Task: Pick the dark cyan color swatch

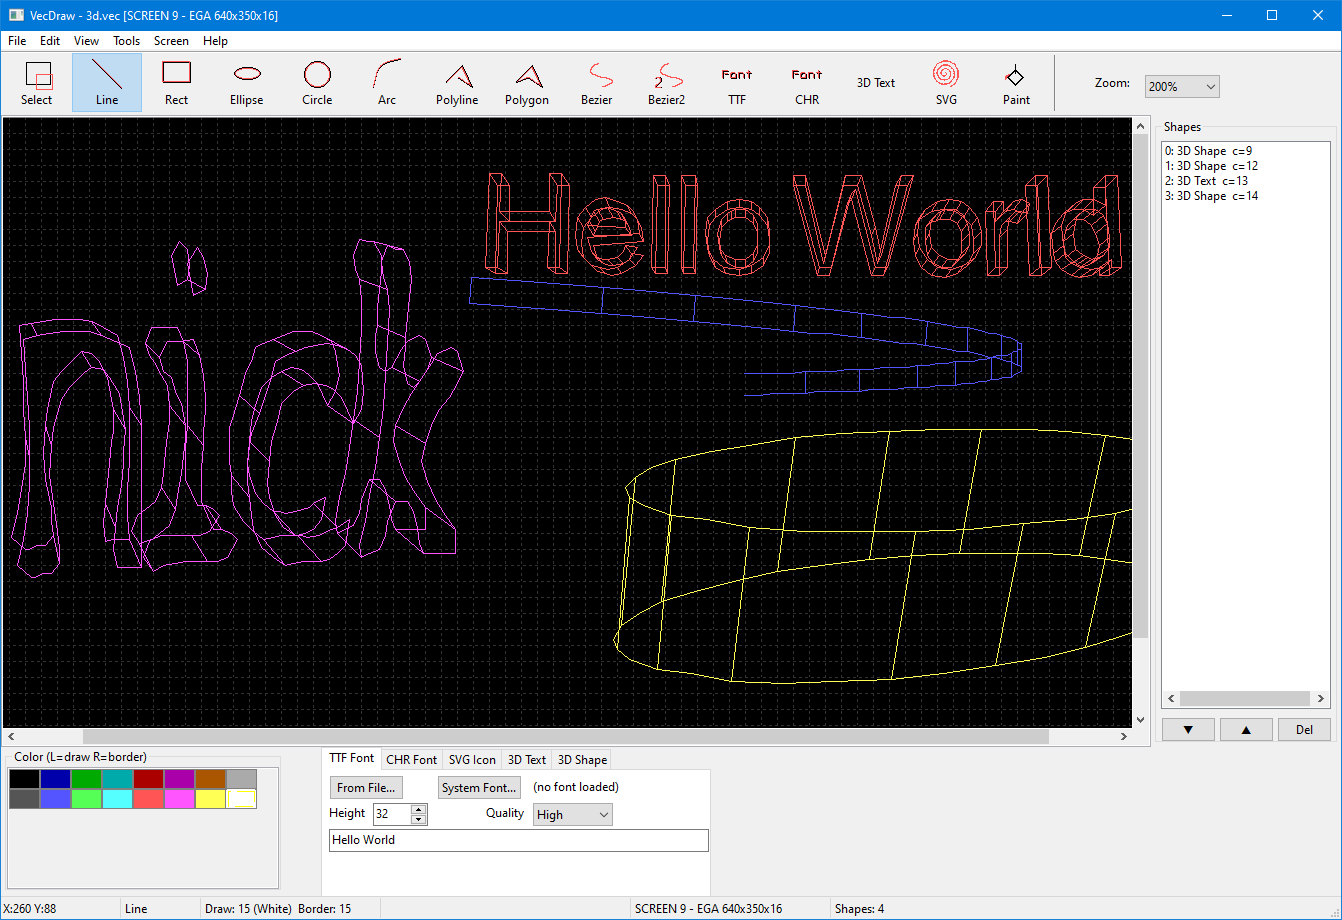Action: pyautogui.click(x=117, y=779)
